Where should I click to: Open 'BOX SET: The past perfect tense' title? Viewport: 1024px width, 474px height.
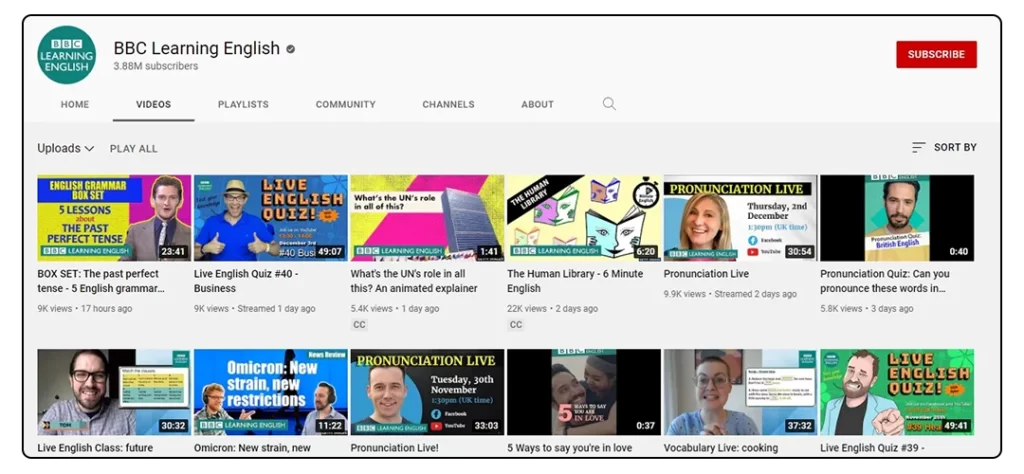(101, 281)
